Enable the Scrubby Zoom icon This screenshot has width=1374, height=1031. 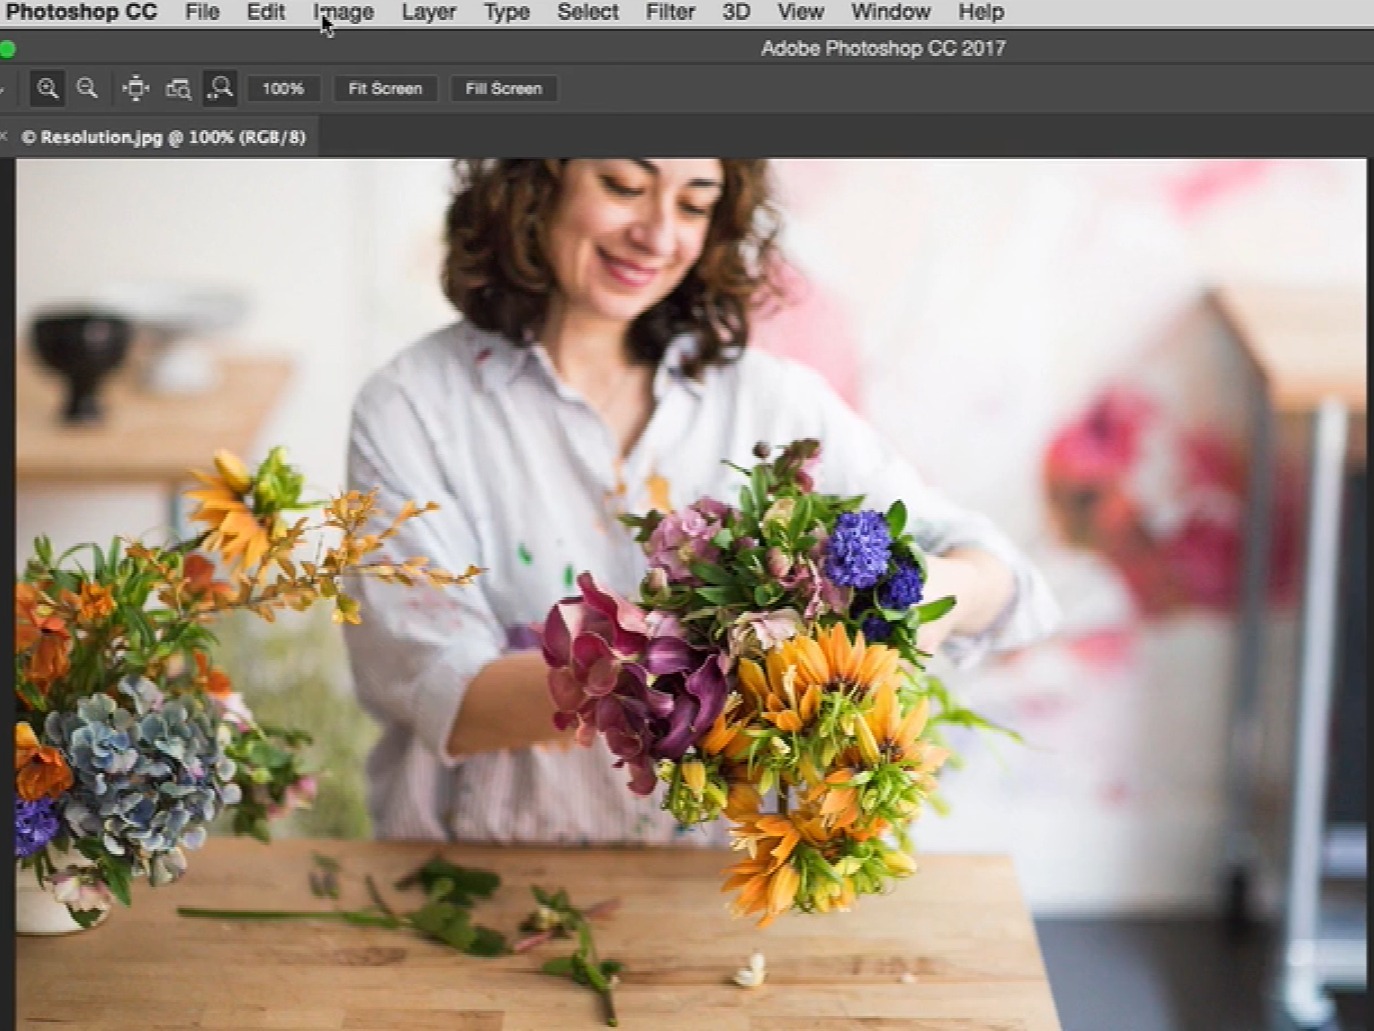point(220,88)
